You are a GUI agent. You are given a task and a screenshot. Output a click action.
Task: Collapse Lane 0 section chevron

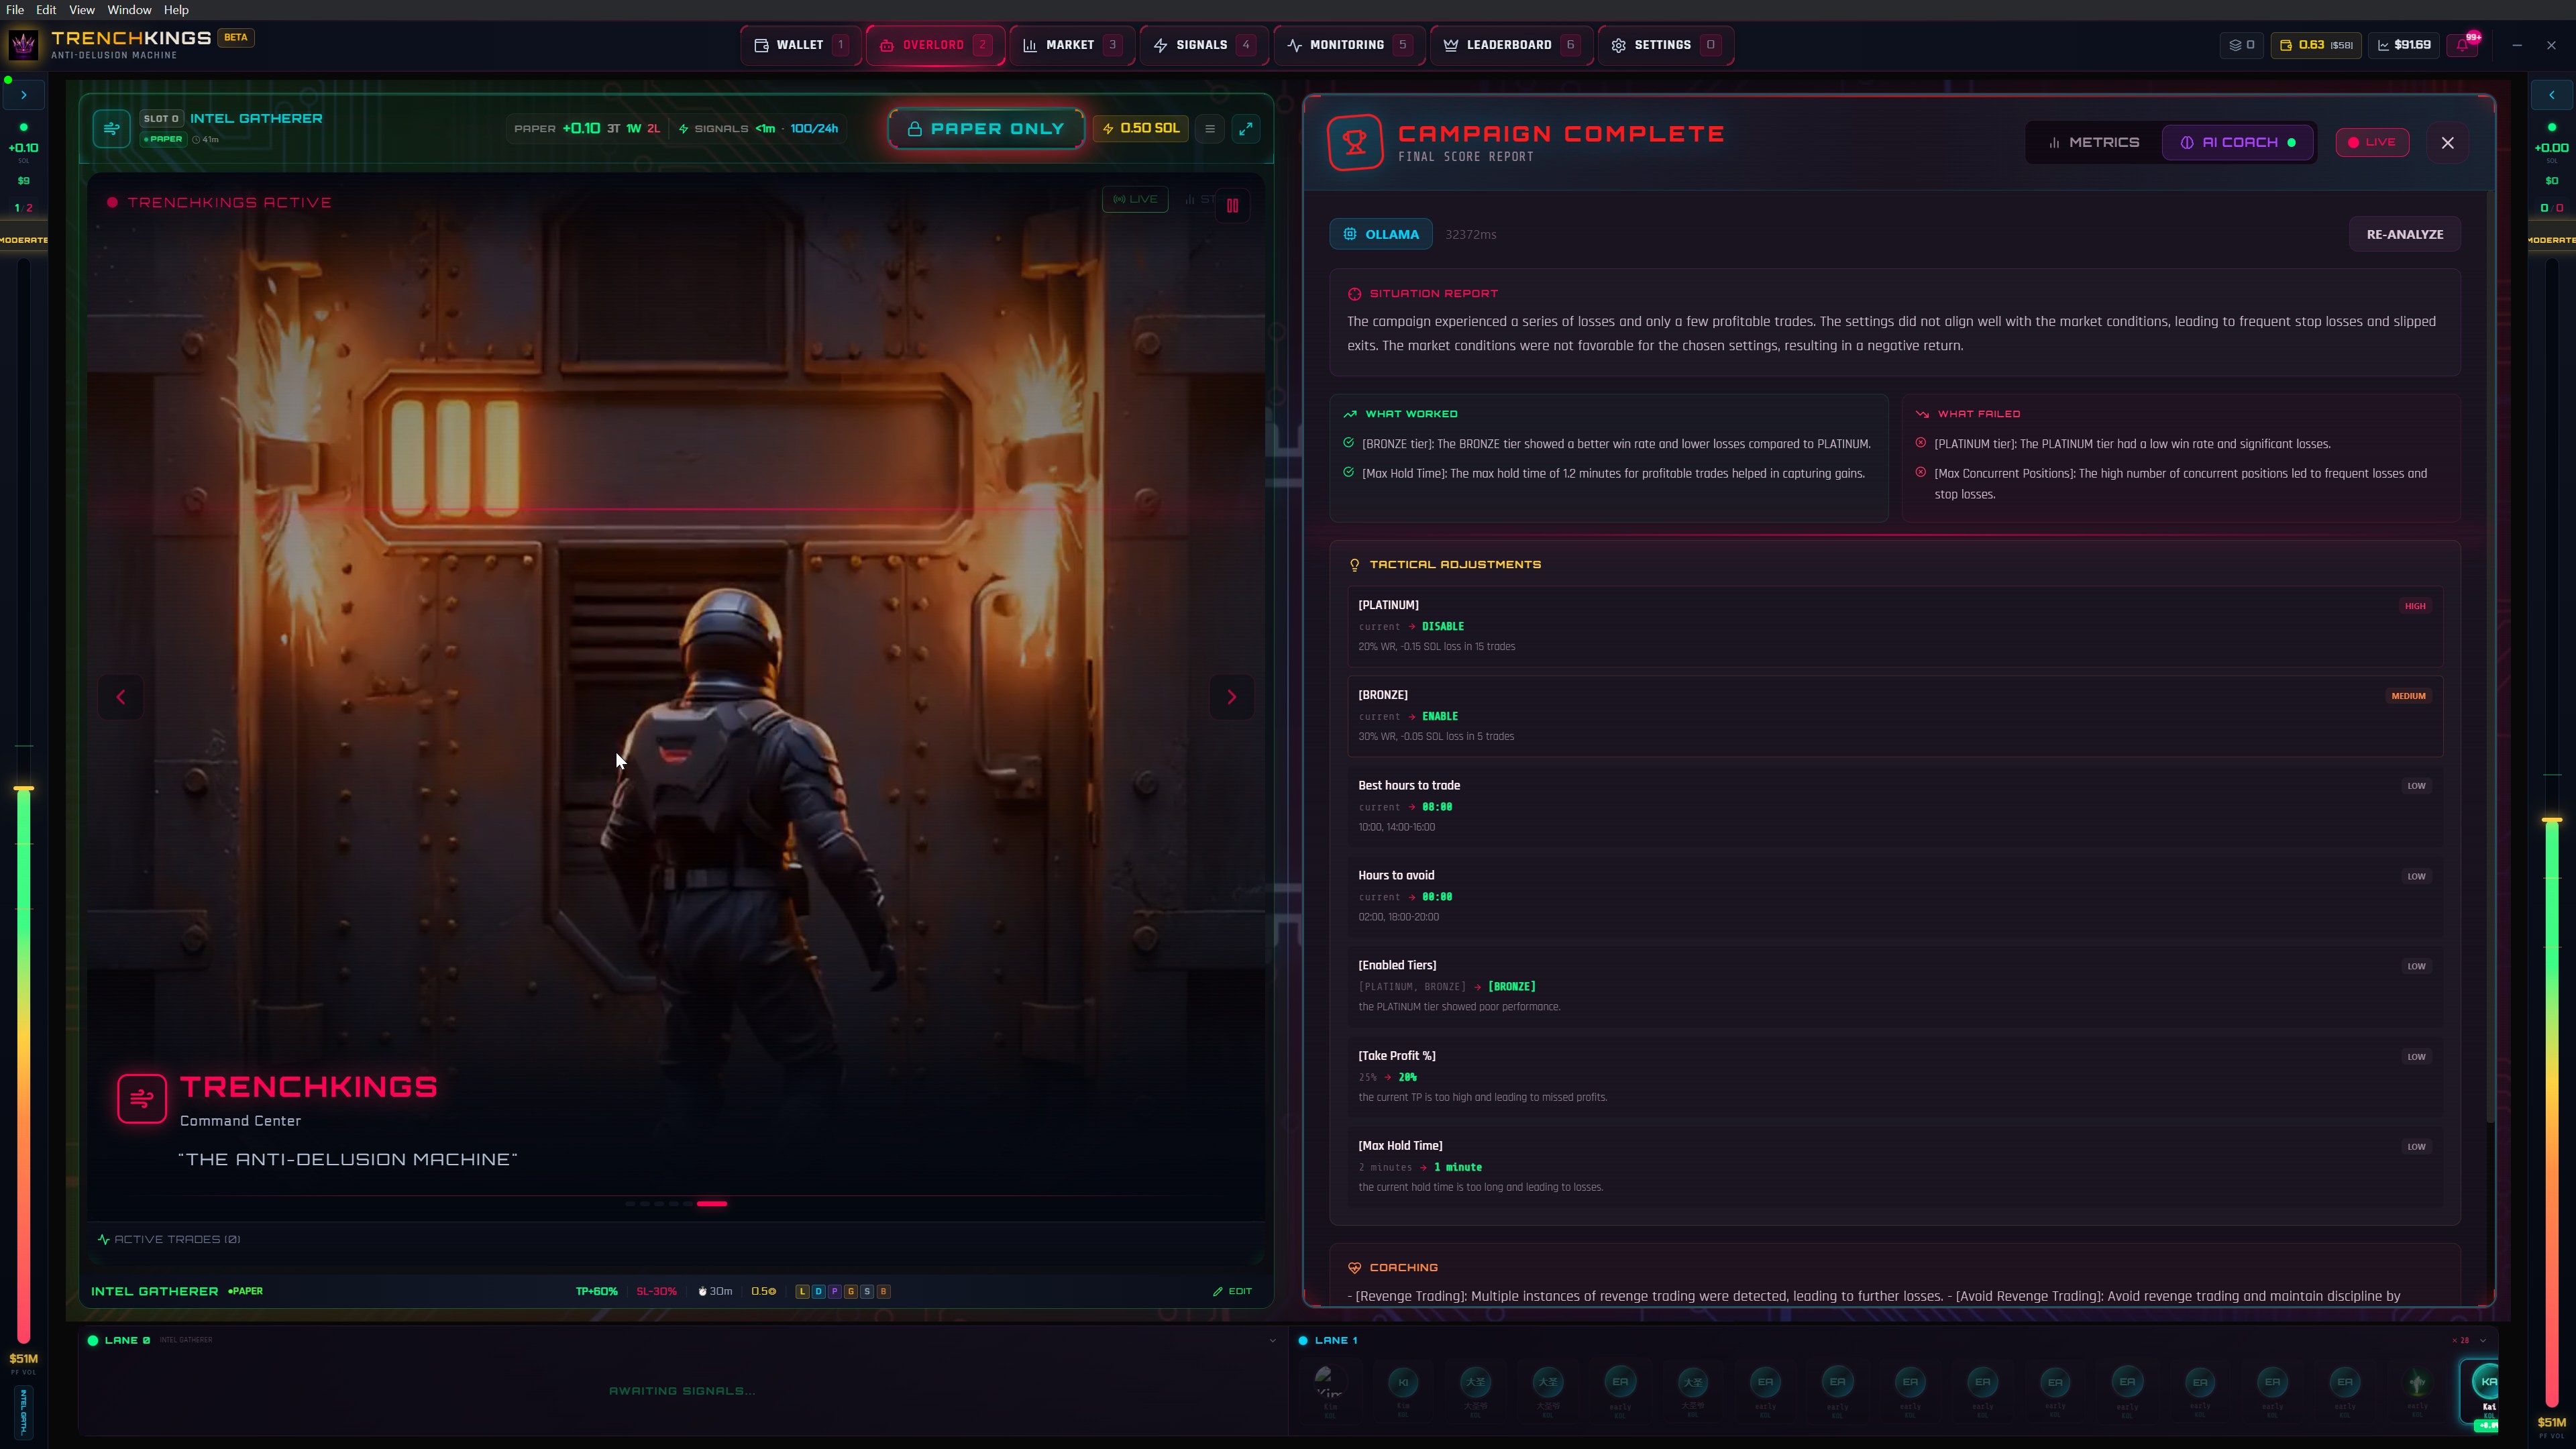[x=1272, y=1340]
